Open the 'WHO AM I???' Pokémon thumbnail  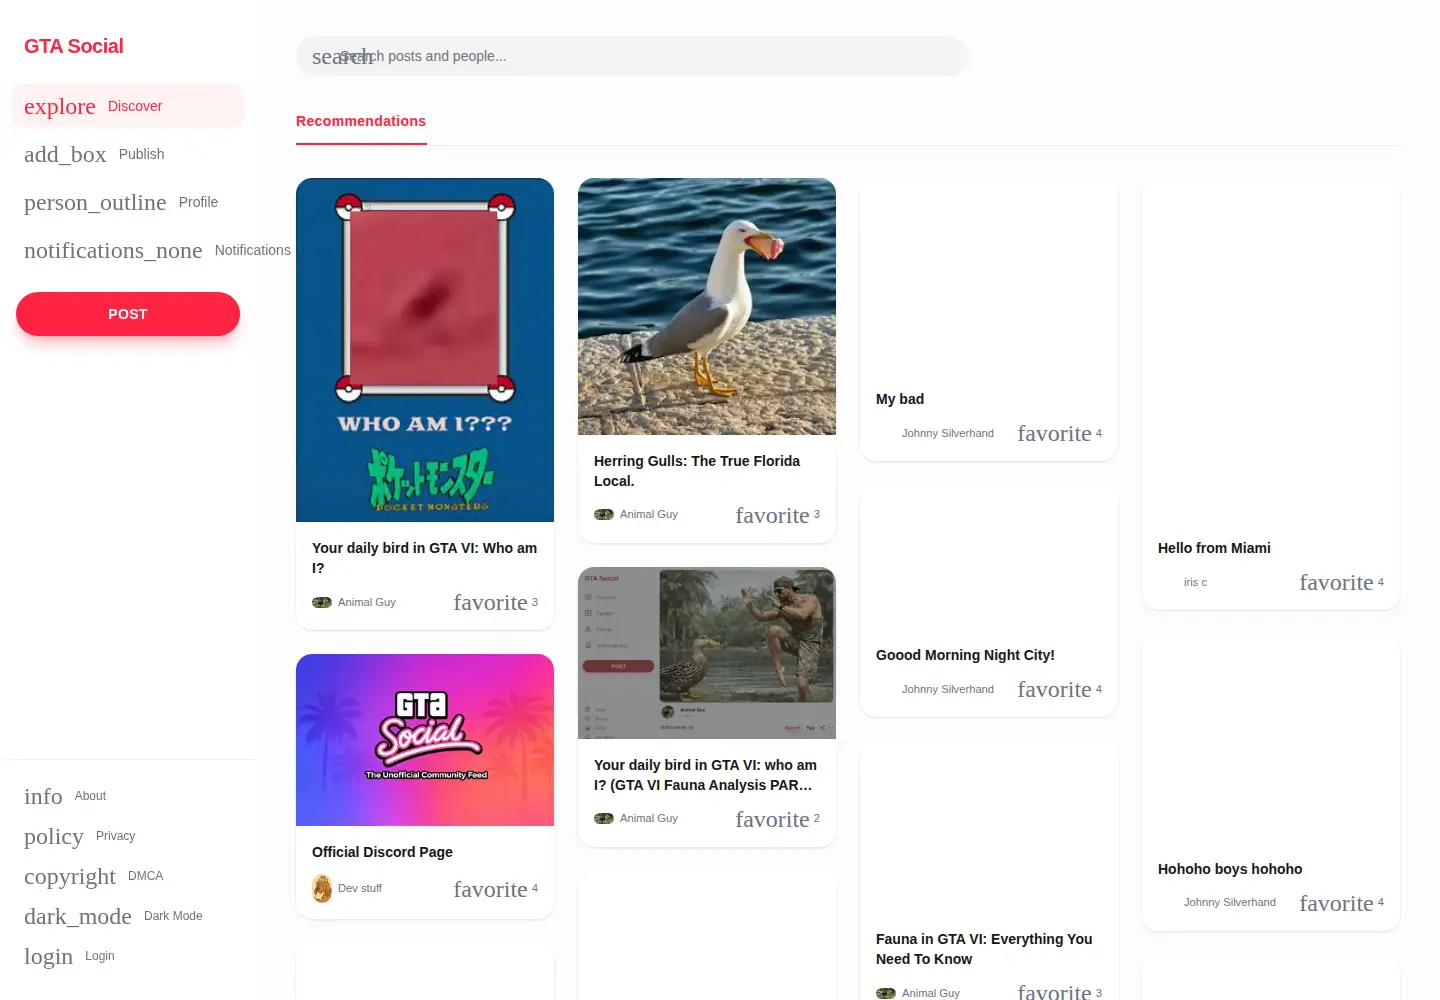pos(425,350)
